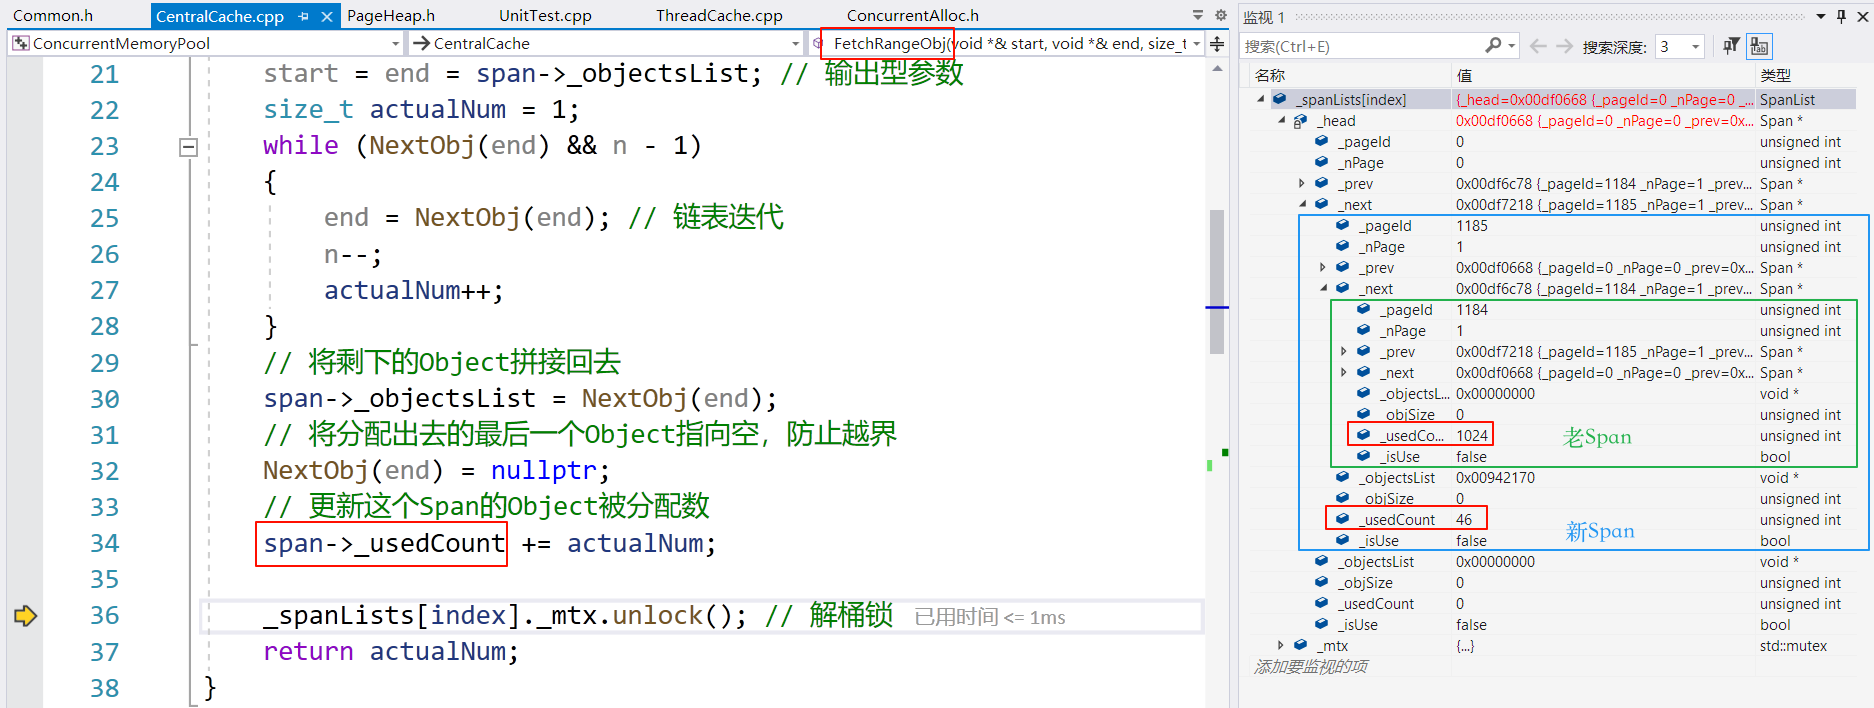Click the Value column header
Screen dimensions: 1874x708
pos(1465,75)
